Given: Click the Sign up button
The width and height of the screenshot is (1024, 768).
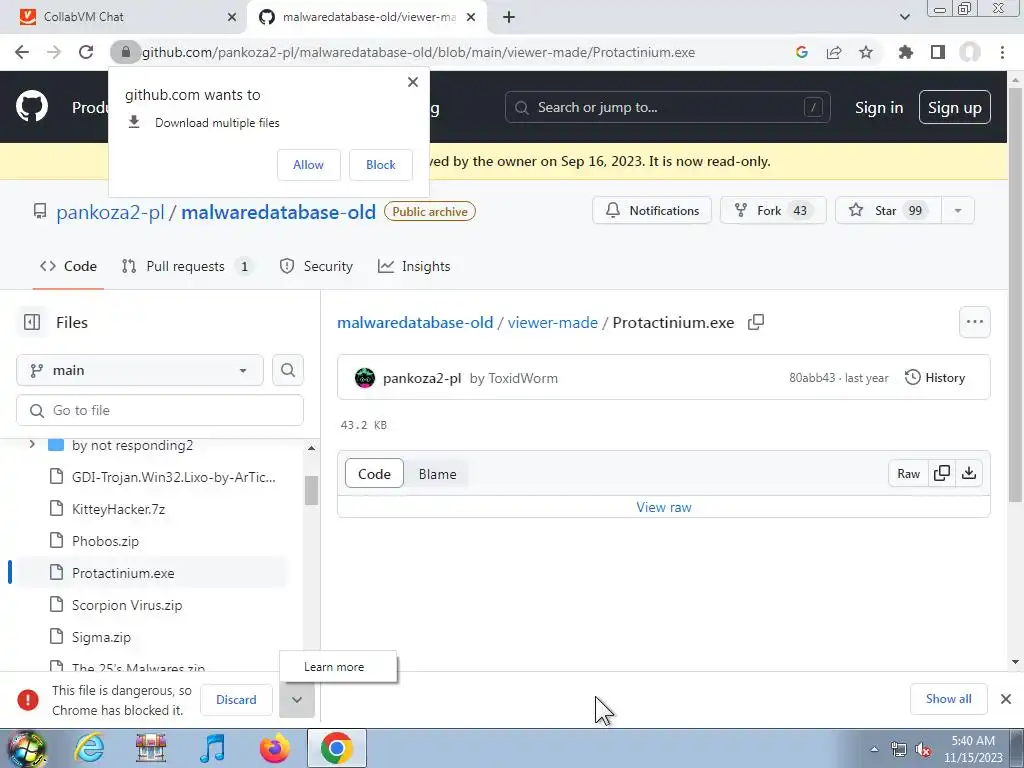Looking at the screenshot, I should pyautogui.click(x=955, y=107).
